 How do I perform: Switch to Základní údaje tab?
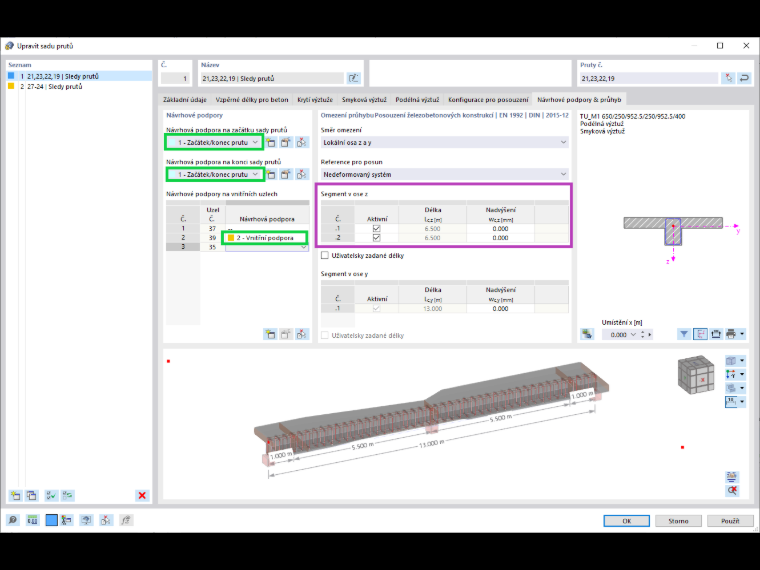185,99
